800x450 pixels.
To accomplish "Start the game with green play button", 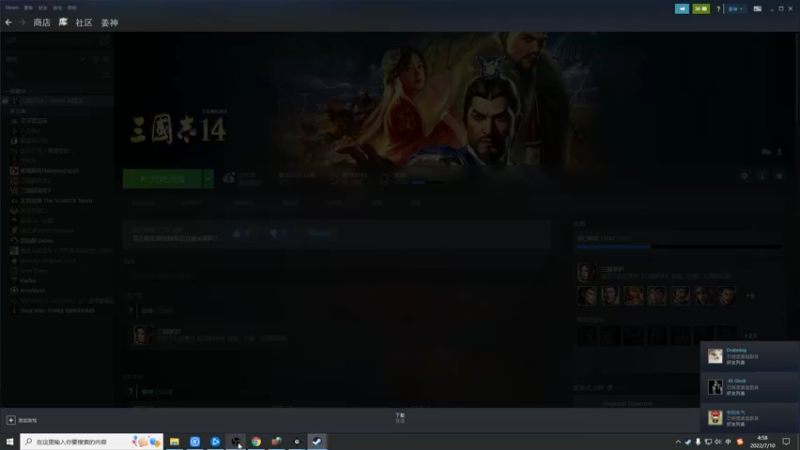I will coord(163,179).
